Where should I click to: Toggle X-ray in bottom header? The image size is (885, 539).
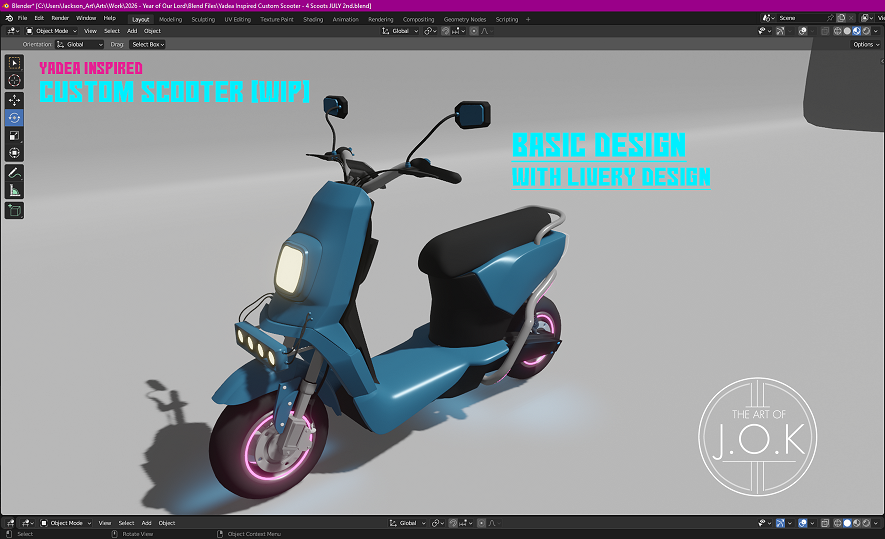click(825, 523)
